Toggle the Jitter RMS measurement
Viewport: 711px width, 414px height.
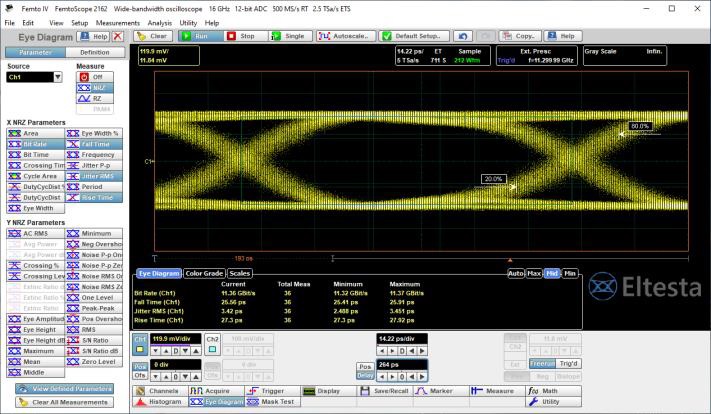point(92,176)
